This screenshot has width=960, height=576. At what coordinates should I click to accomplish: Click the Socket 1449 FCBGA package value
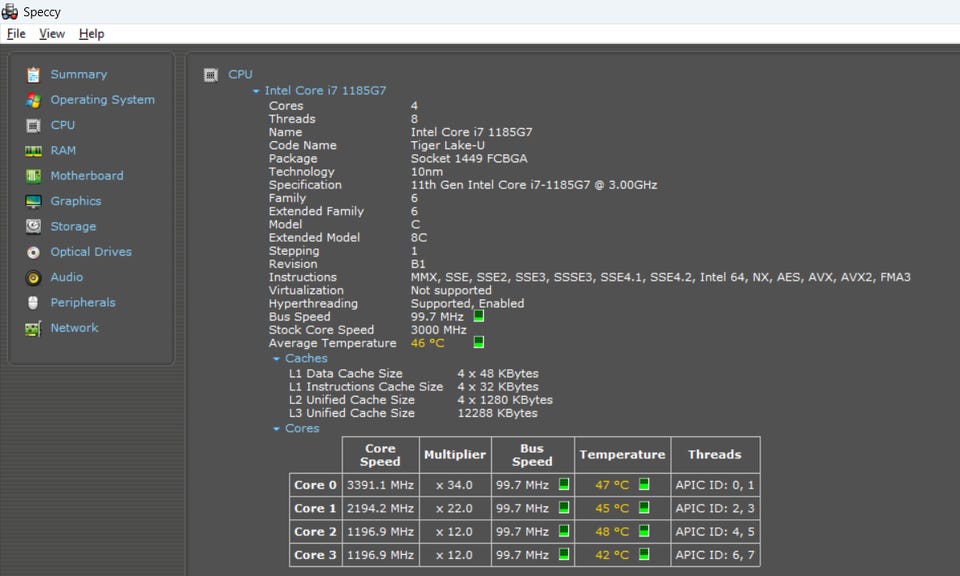click(x=469, y=159)
